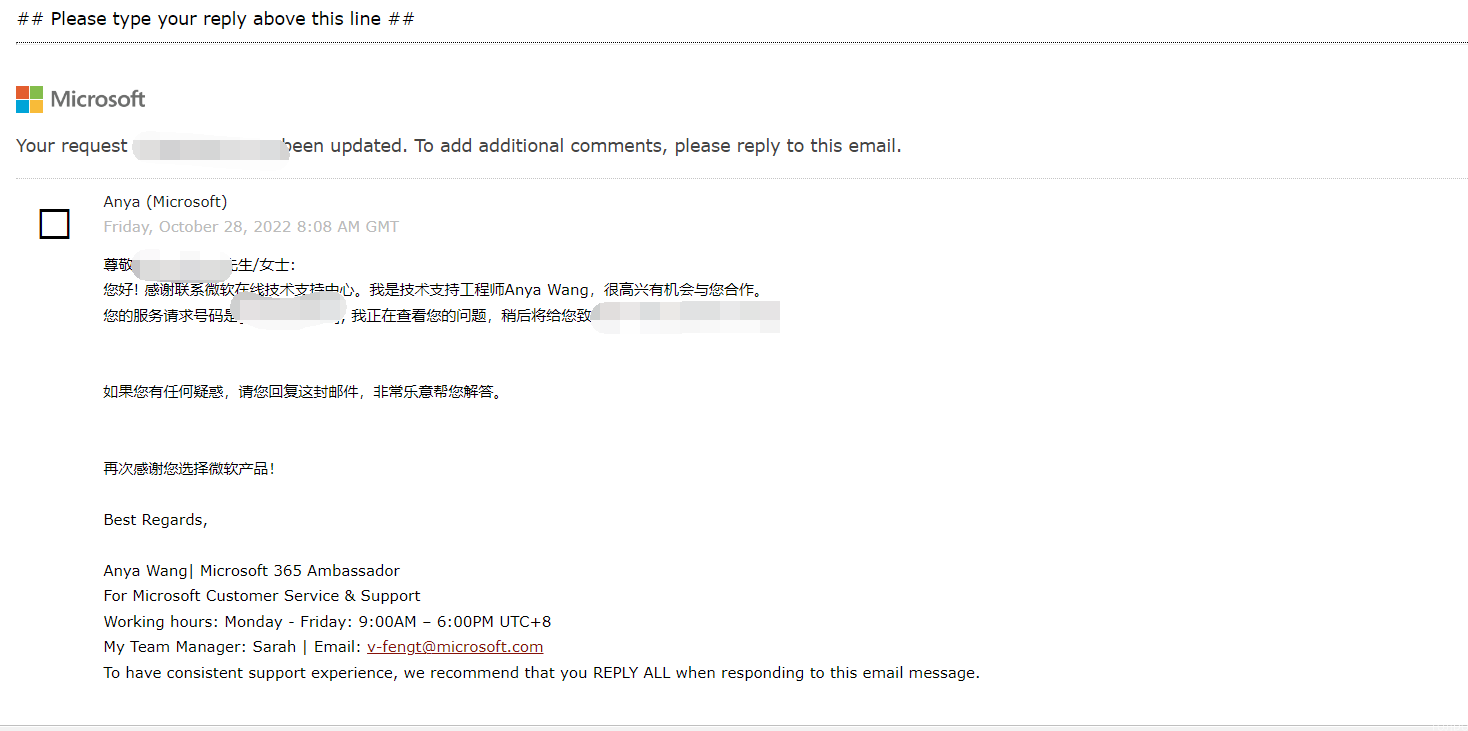The image size is (1468, 731).
Task: Click the 'Please type your reply above' line
Action: pyautogui.click(x=216, y=19)
